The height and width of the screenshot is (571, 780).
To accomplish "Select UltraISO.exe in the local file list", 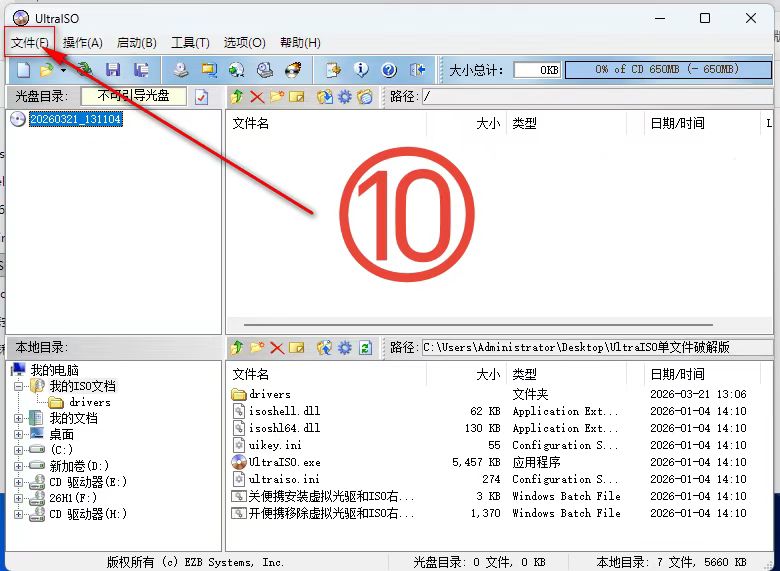I will [x=285, y=462].
